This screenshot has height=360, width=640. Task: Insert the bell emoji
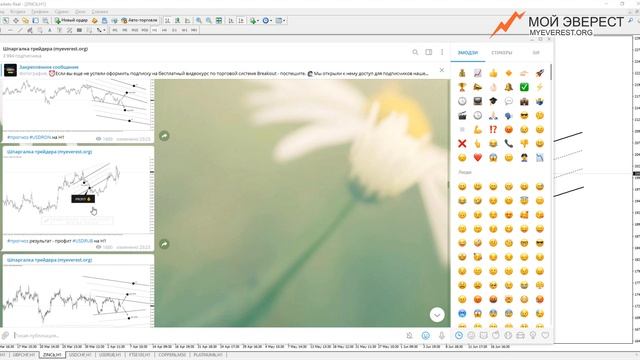(x=509, y=87)
